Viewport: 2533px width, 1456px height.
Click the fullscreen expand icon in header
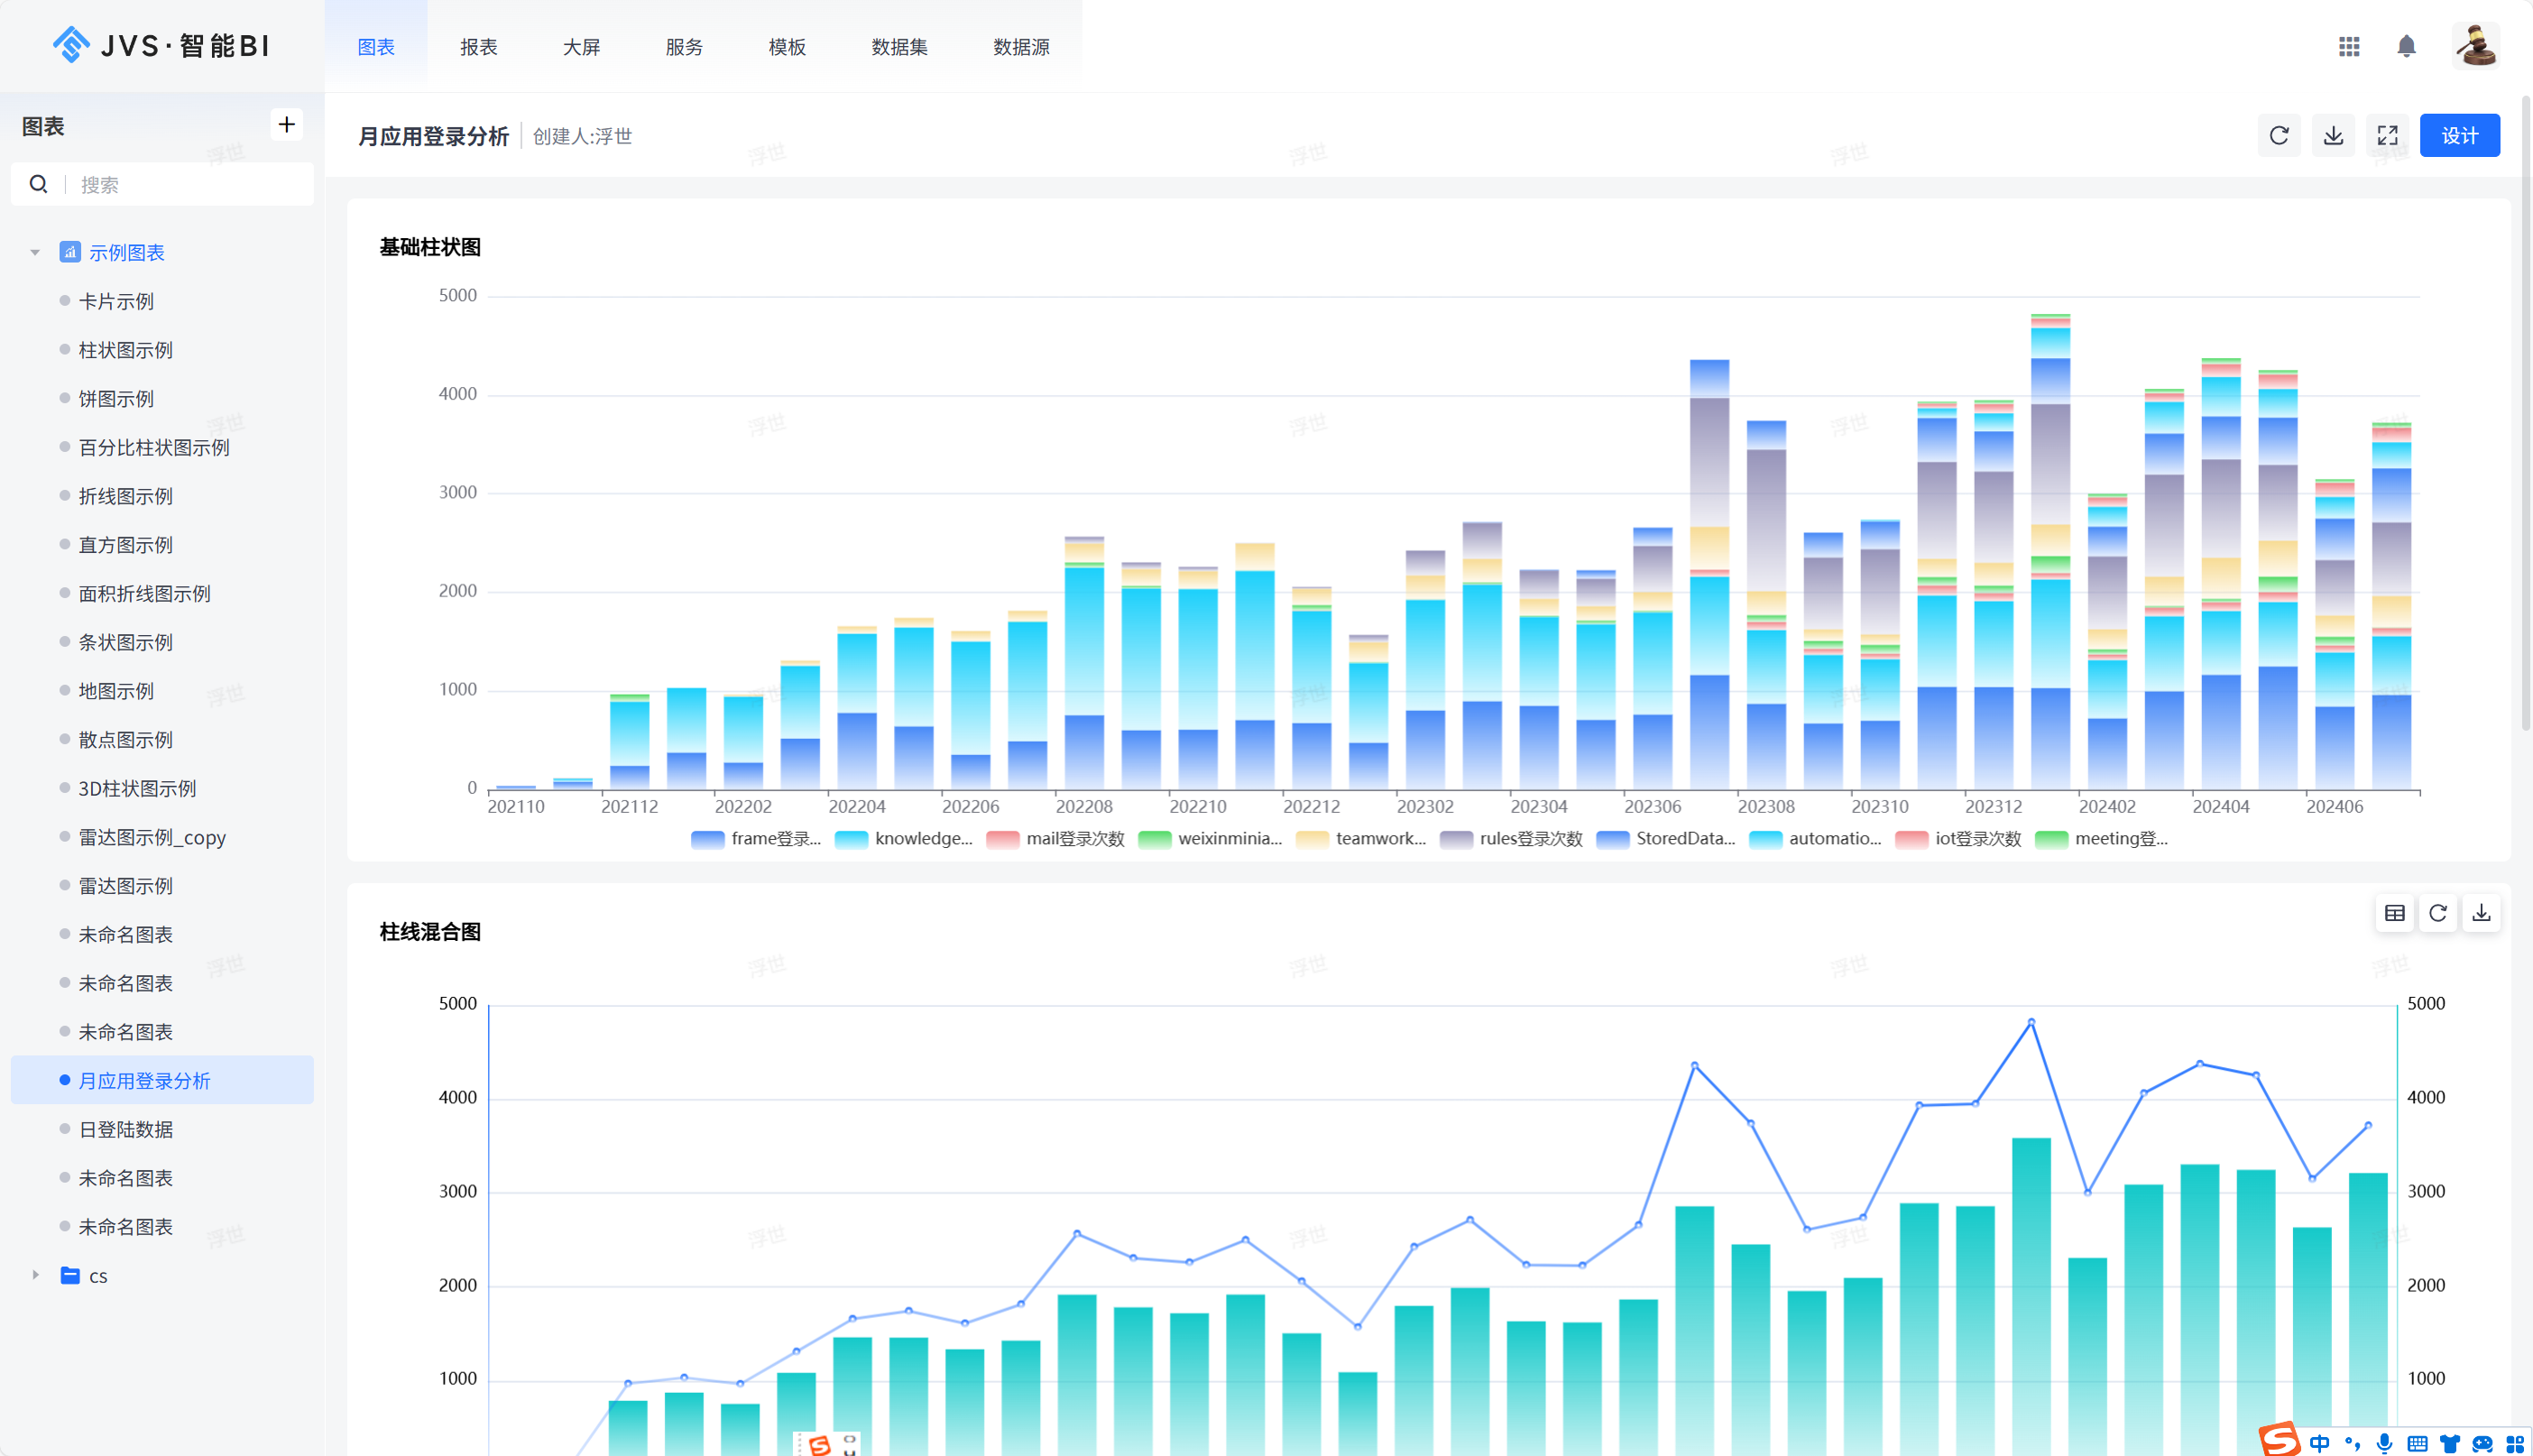click(2387, 136)
